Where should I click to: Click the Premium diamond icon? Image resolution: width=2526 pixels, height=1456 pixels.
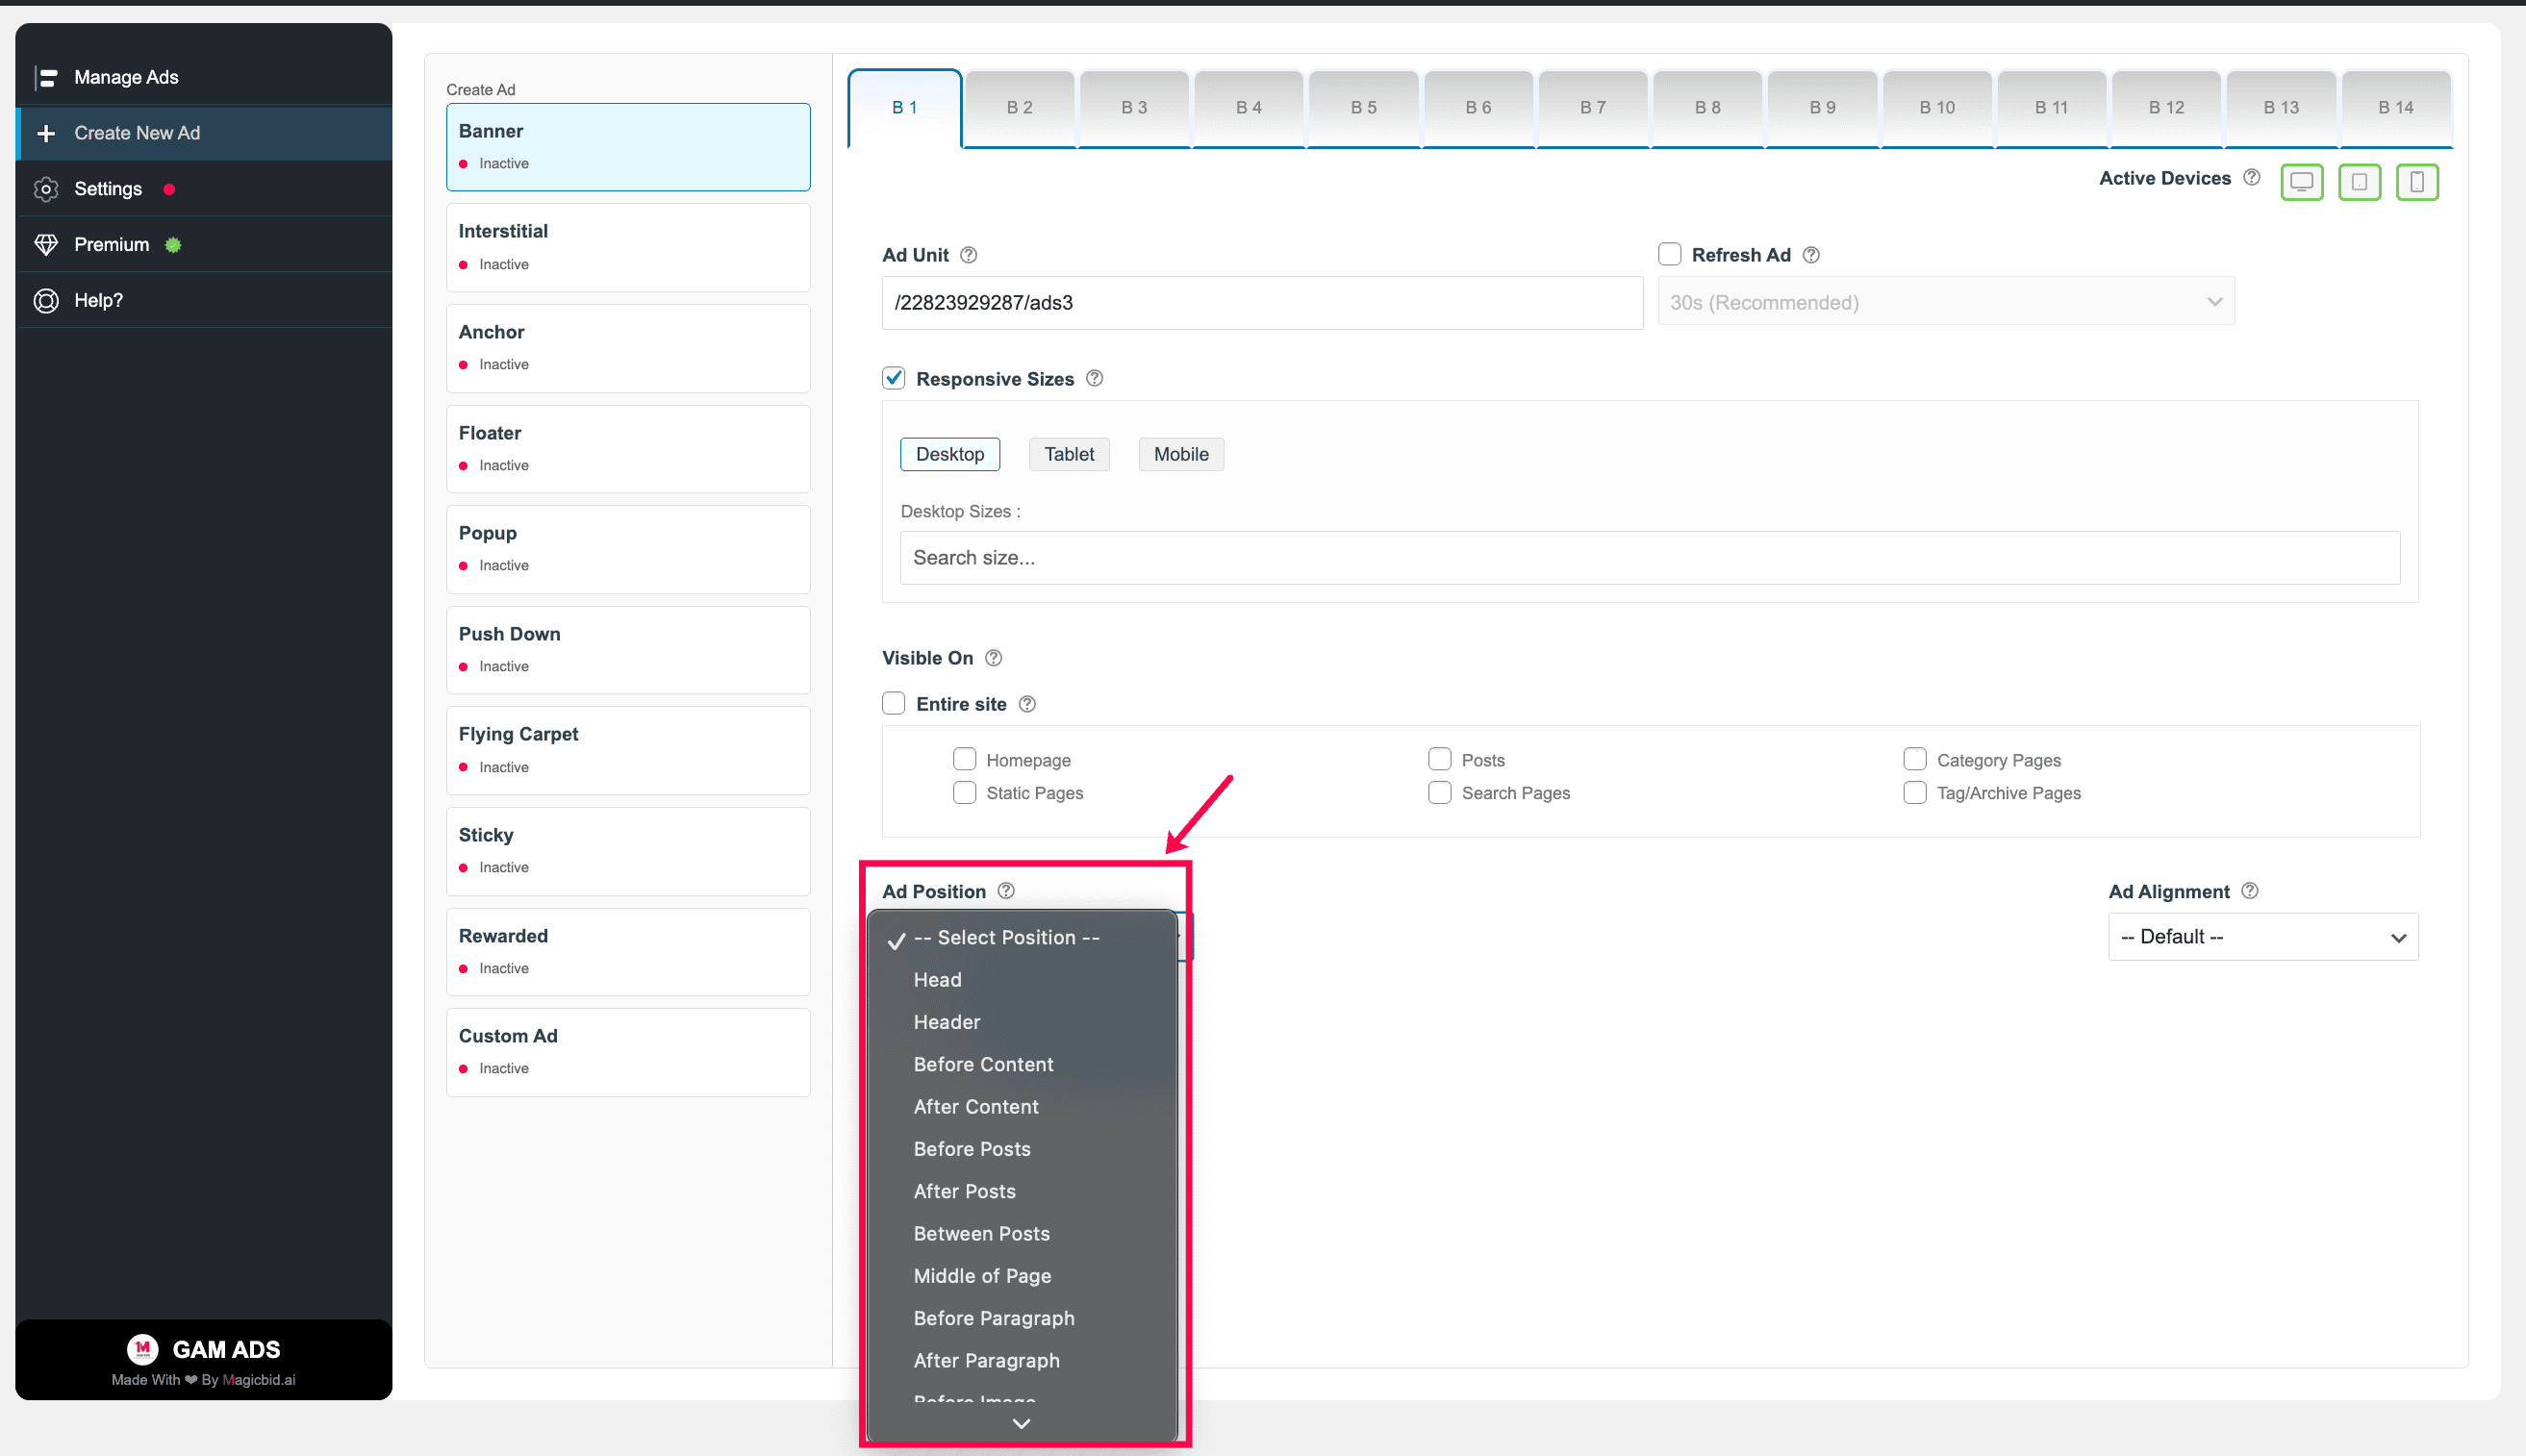(46, 245)
